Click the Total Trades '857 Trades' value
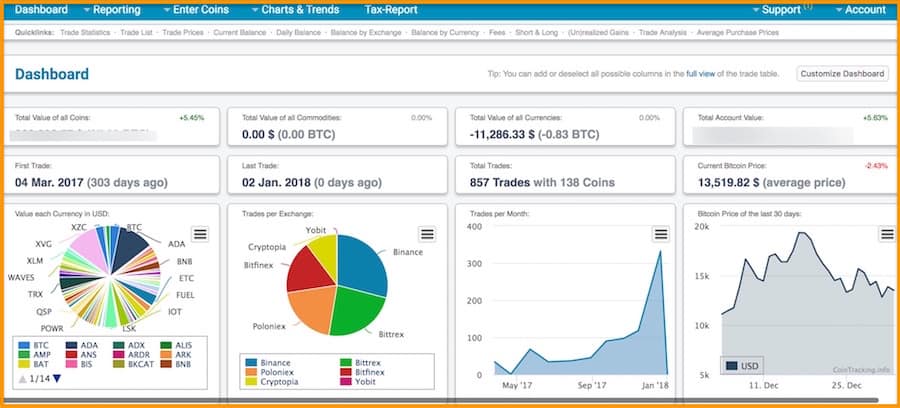900x408 pixels. [x=500, y=182]
